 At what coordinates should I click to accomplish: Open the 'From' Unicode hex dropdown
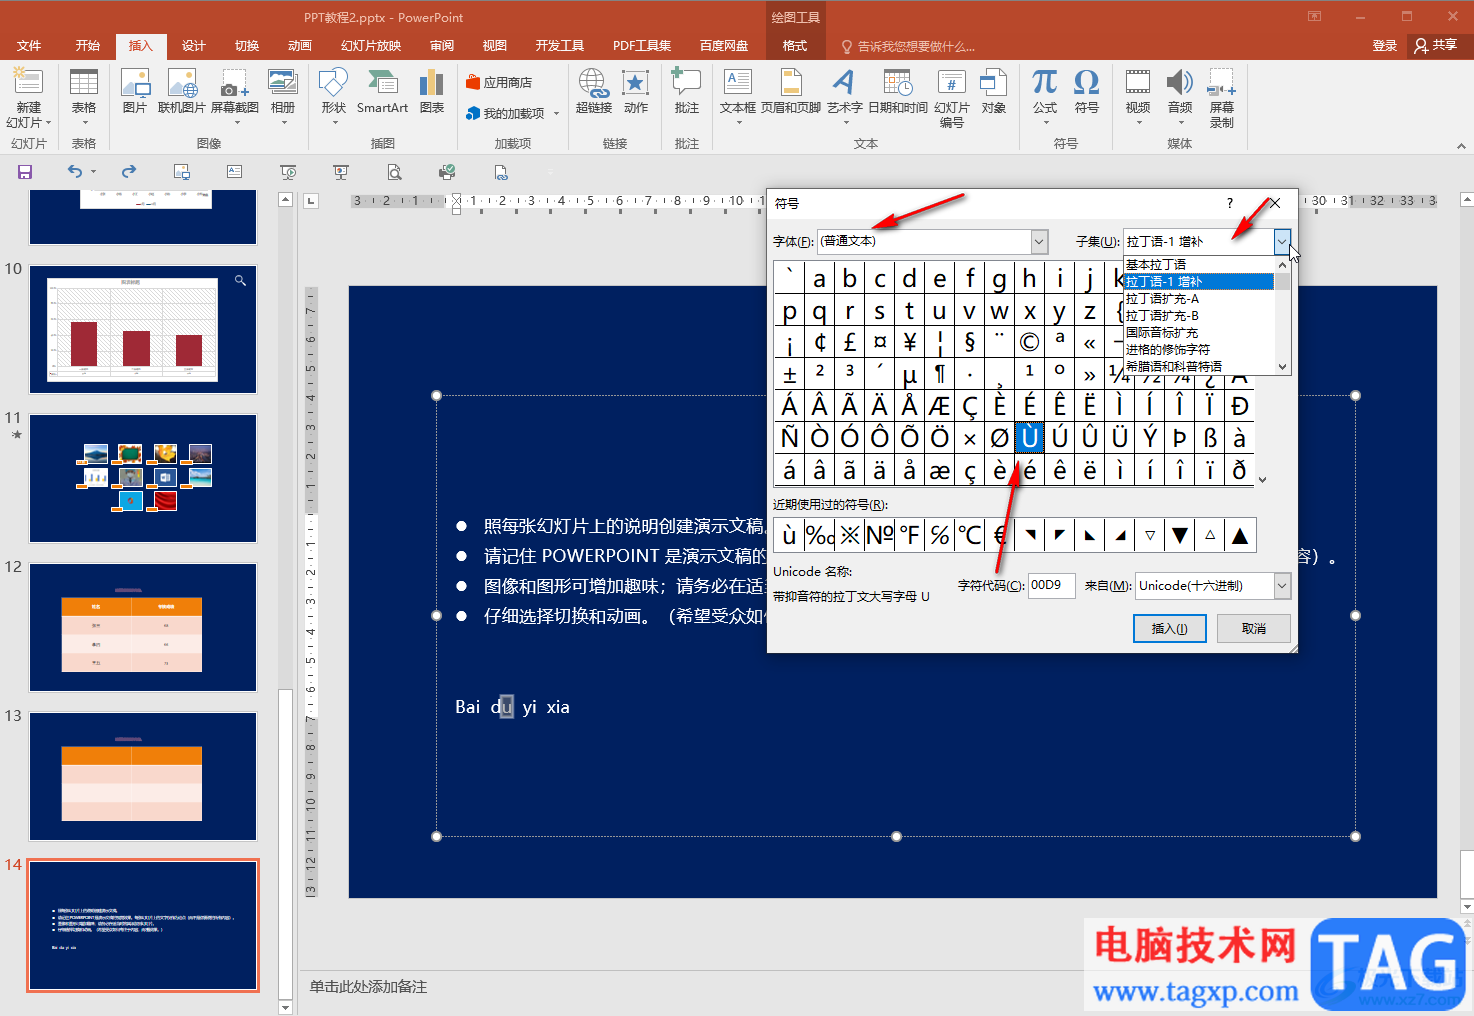coord(1282,586)
